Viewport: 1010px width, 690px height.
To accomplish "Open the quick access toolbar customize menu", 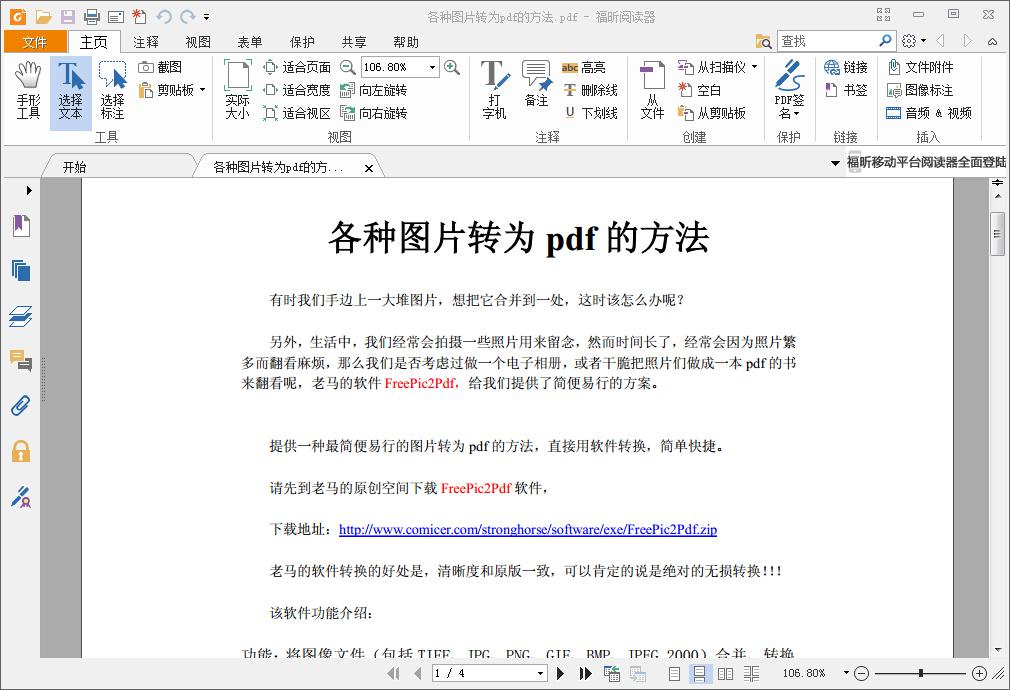I will 206,17.
